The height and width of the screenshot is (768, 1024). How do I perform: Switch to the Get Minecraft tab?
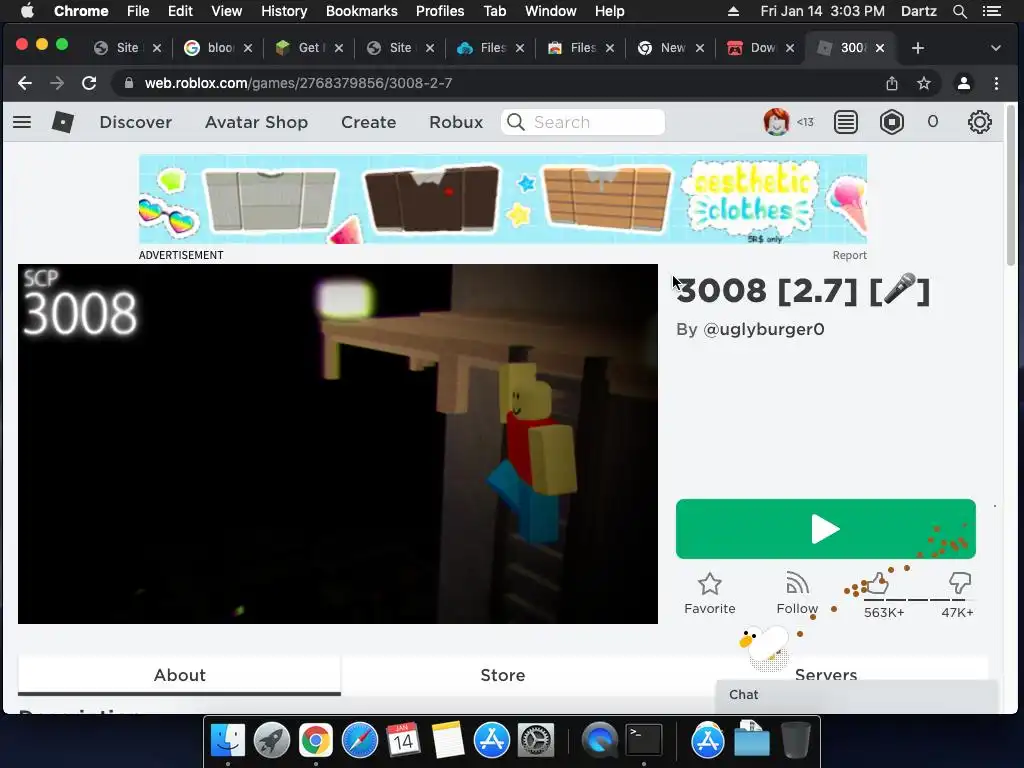click(x=308, y=48)
